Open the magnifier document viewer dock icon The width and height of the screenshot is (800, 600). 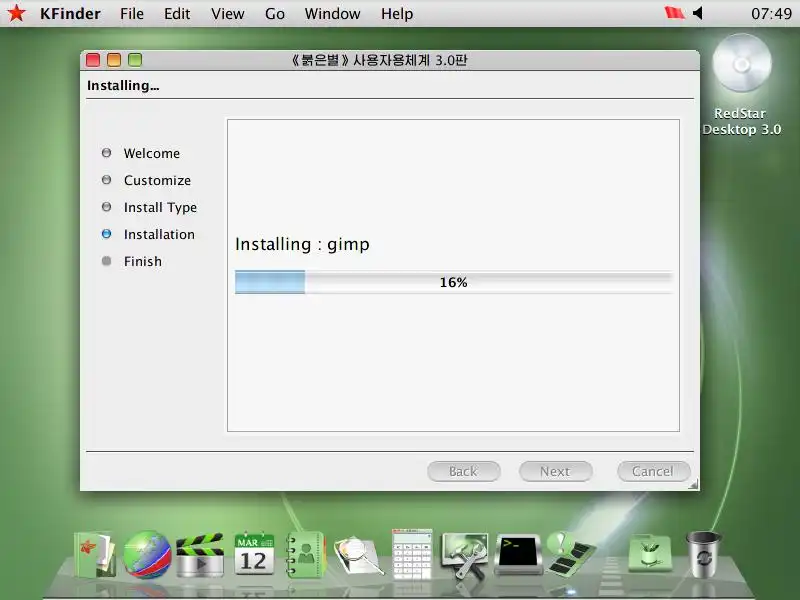[x=358, y=555]
